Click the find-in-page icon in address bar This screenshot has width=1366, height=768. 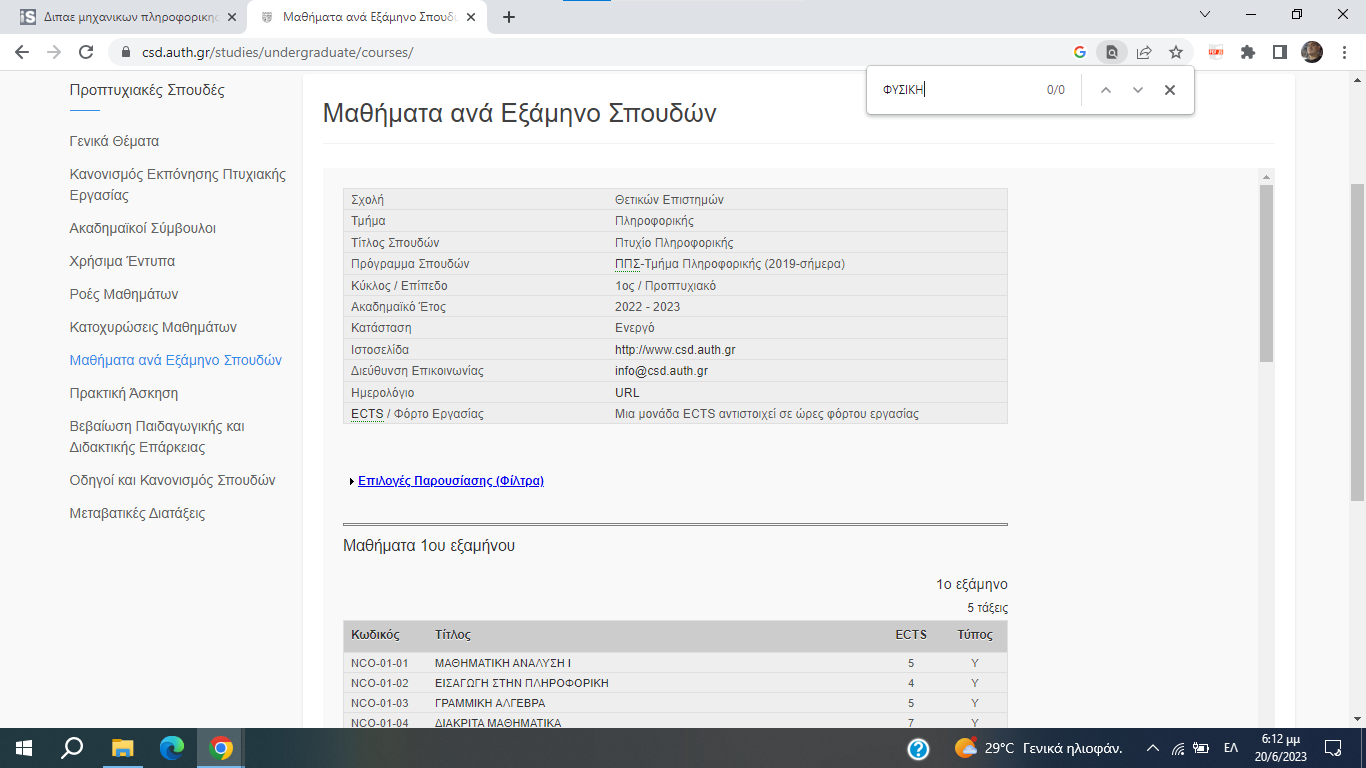coord(1111,53)
